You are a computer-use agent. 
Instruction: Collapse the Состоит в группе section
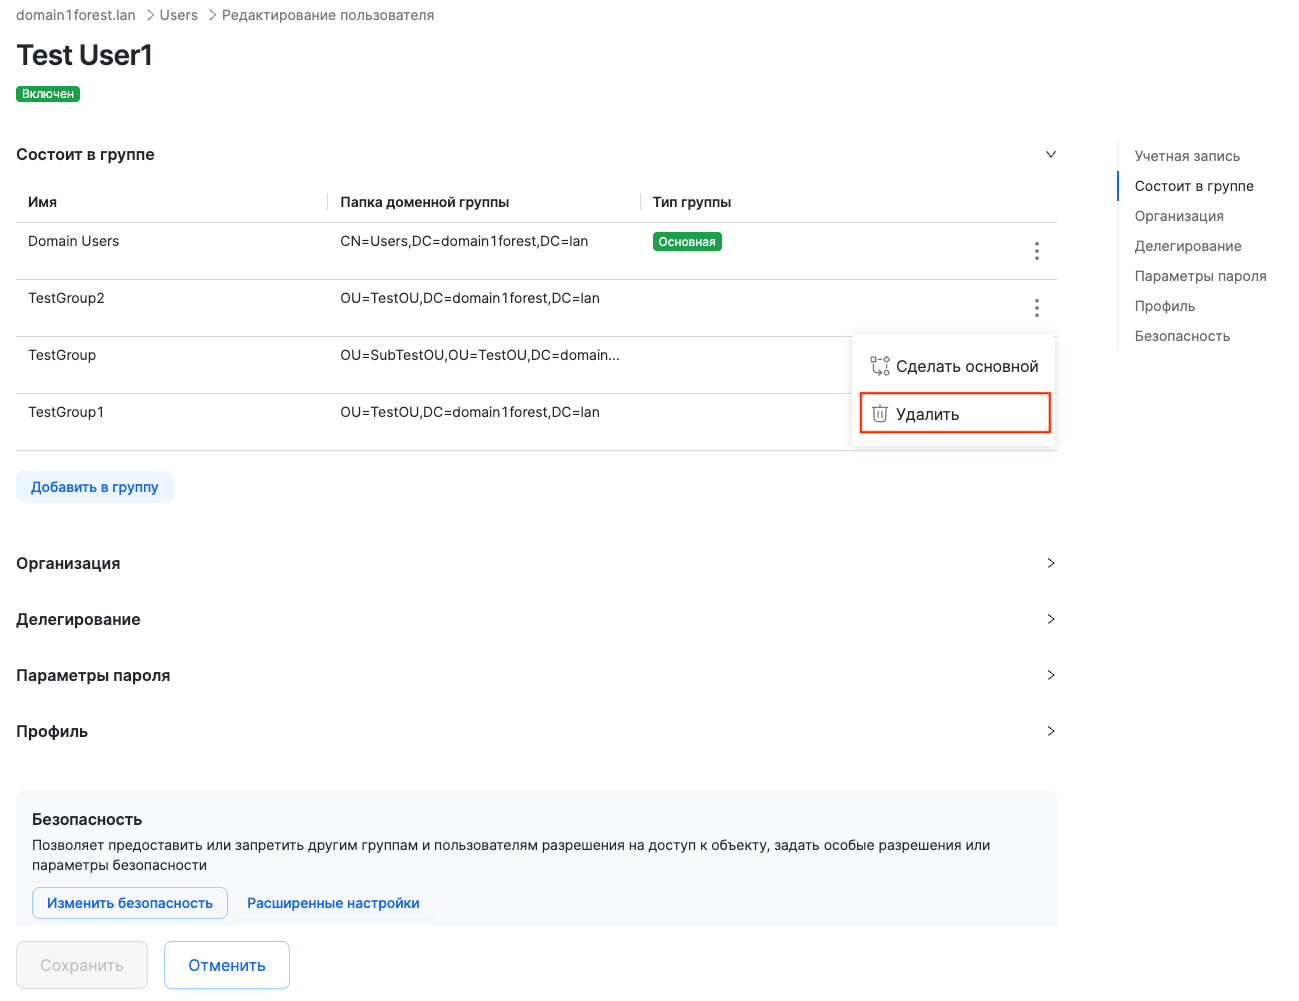(x=1050, y=155)
